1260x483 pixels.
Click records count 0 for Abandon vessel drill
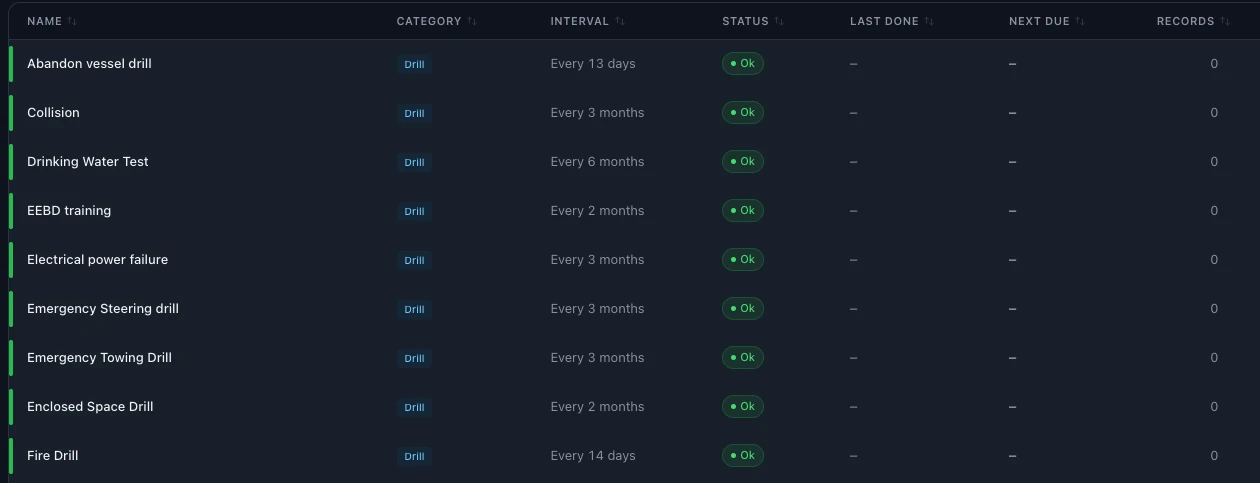tap(1214, 64)
